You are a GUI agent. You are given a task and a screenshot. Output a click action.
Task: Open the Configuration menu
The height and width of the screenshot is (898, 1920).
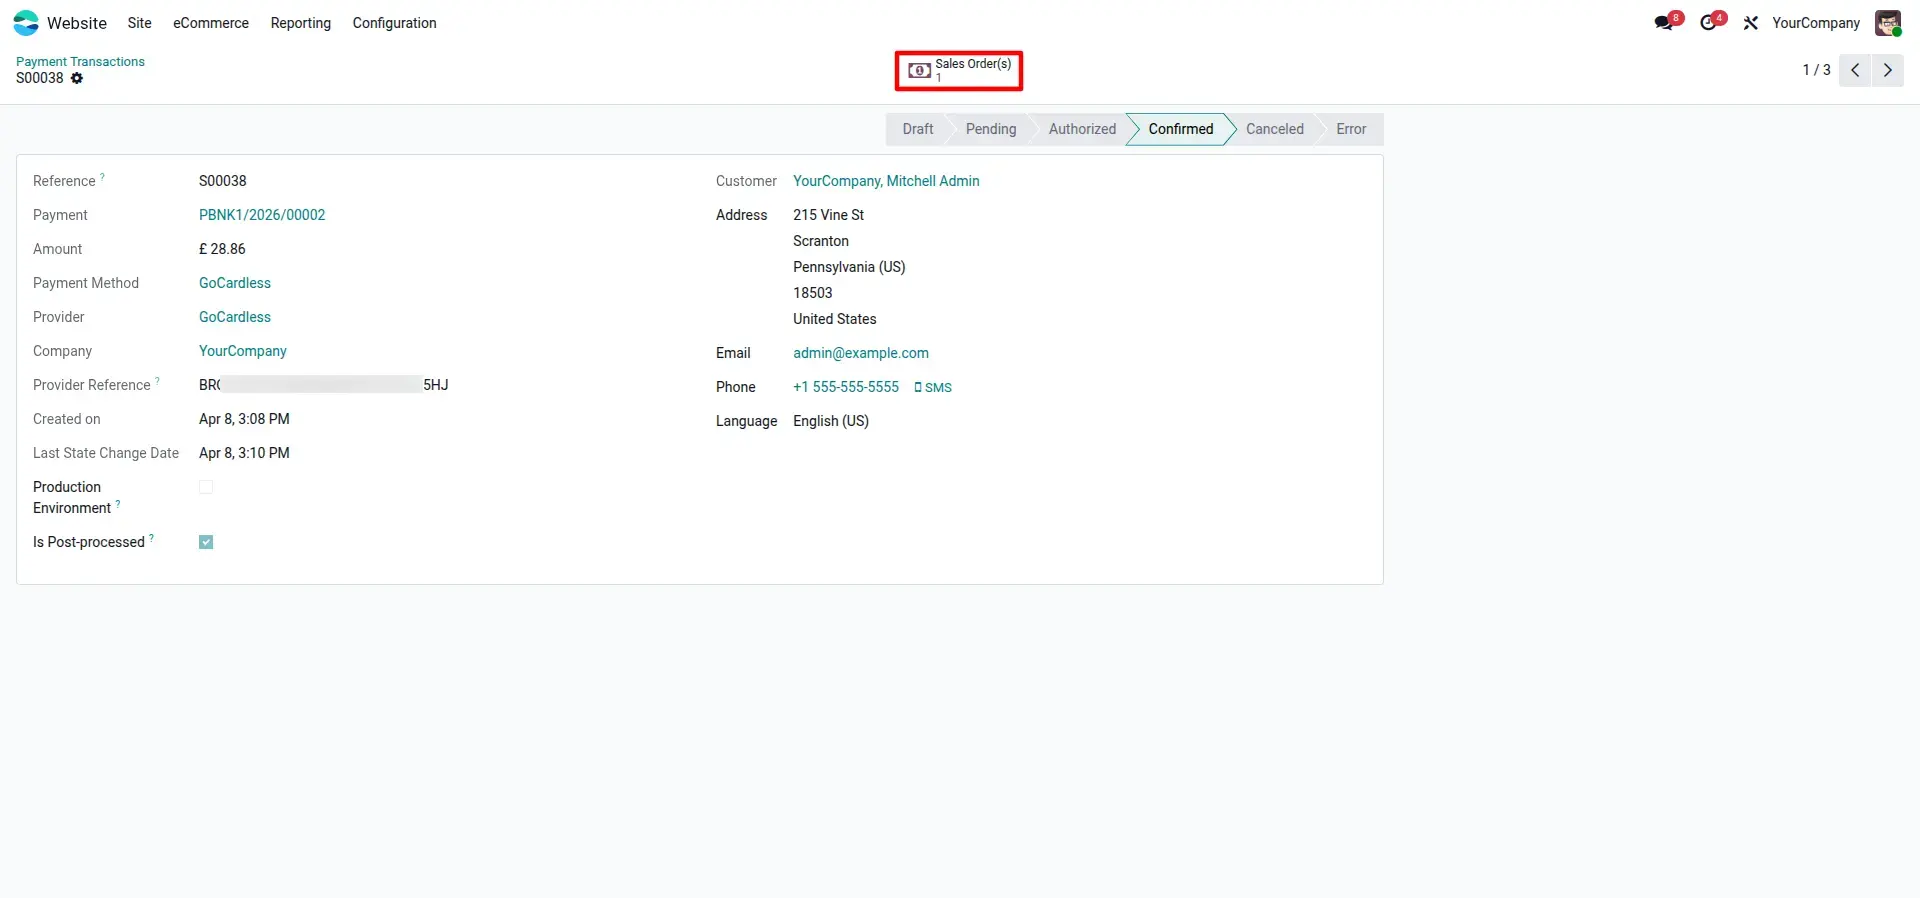pyautogui.click(x=394, y=23)
